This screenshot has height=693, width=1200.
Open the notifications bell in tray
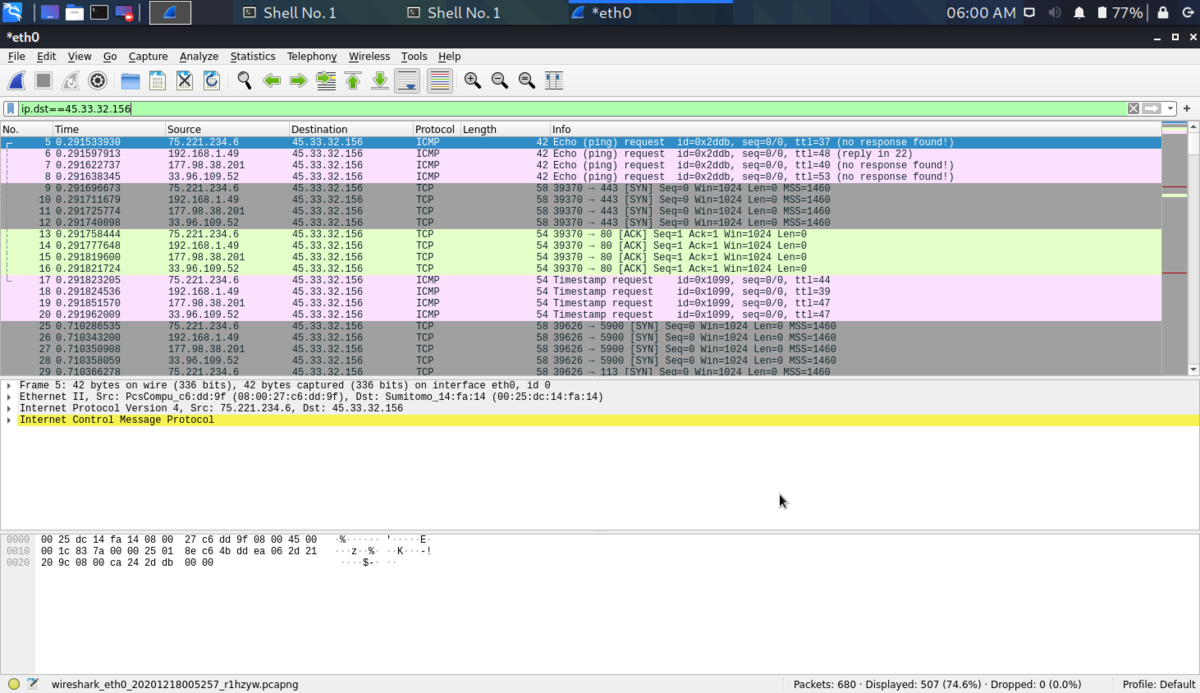pyautogui.click(x=1079, y=13)
